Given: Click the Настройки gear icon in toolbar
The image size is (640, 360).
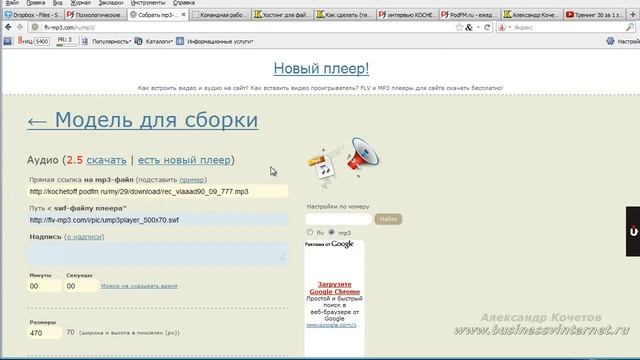Looking at the screenshot, I should click(610, 41).
